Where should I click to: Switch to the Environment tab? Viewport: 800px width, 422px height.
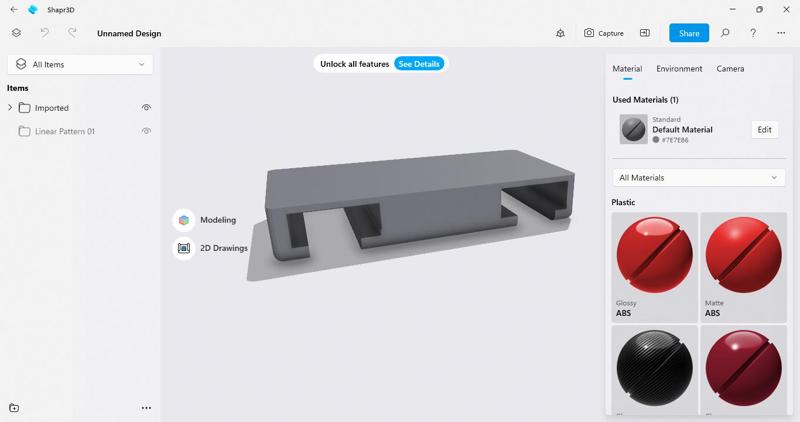(x=679, y=68)
